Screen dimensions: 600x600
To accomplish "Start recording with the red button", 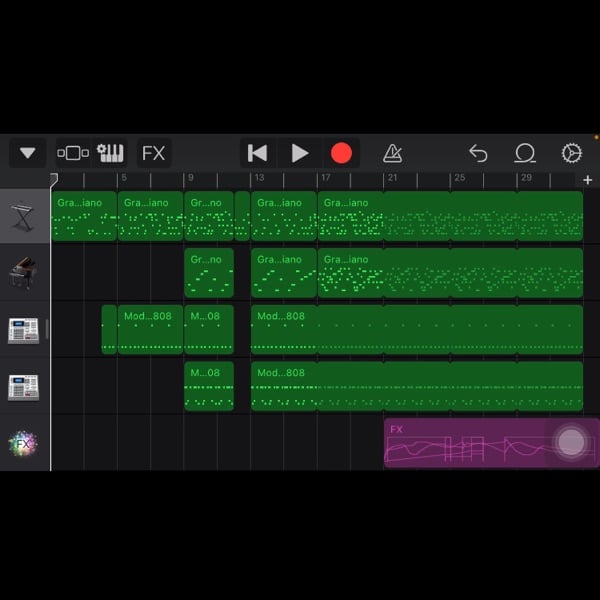I will tap(341, 153).
